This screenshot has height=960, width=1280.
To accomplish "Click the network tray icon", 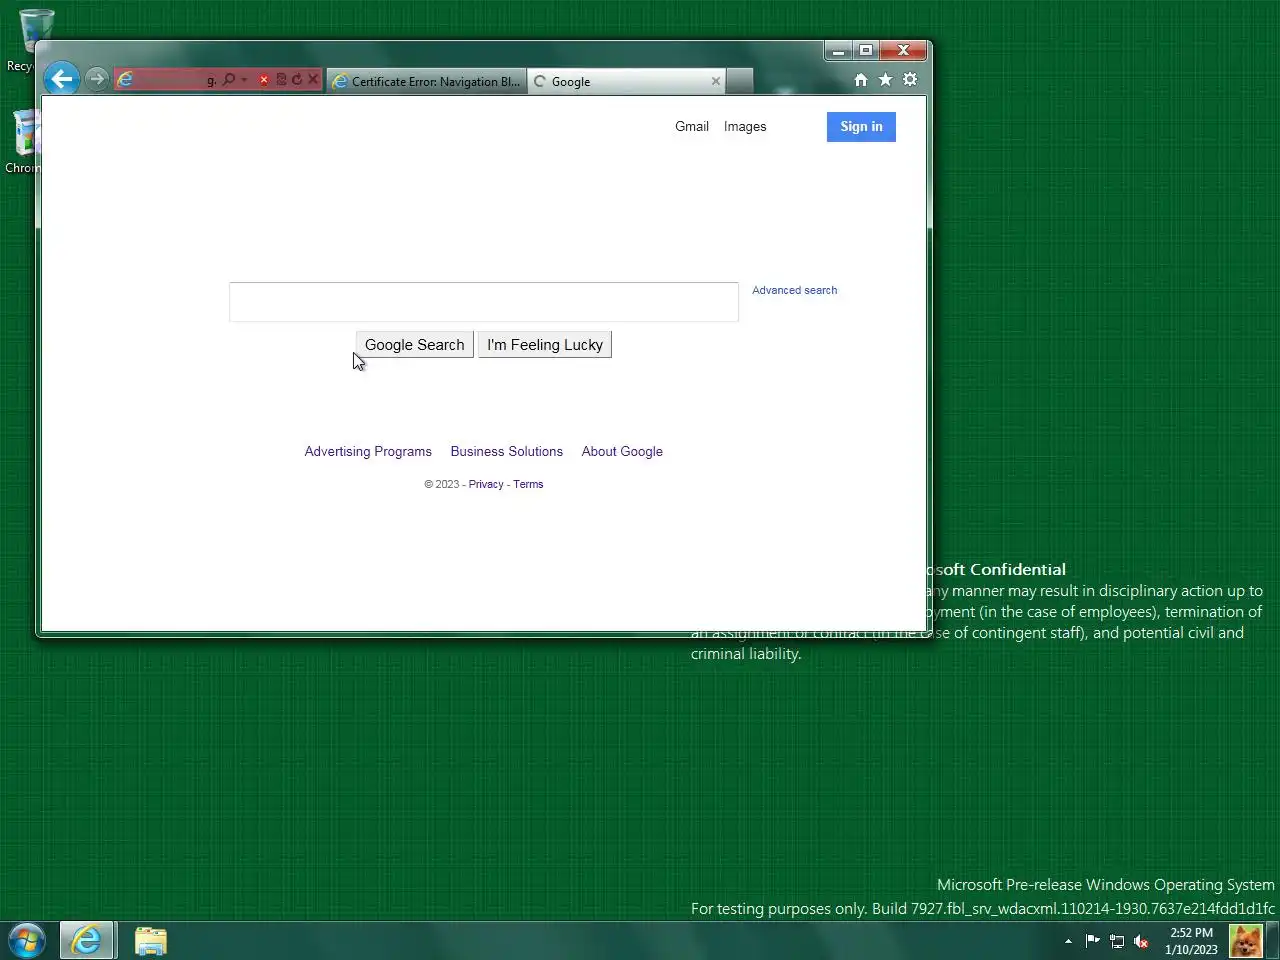I will point(1117,941).
